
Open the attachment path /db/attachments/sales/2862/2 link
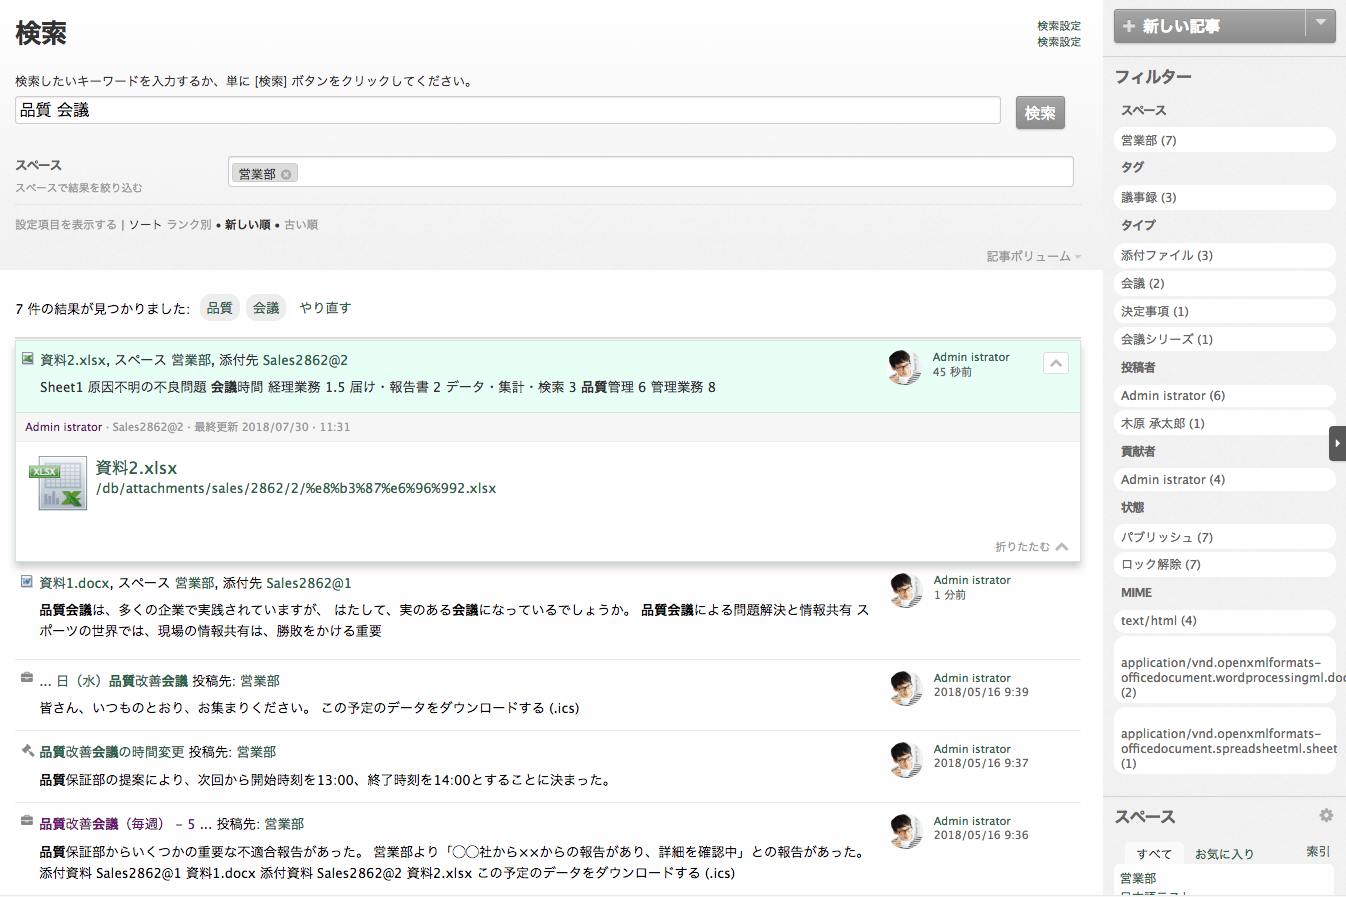(296, 489)
